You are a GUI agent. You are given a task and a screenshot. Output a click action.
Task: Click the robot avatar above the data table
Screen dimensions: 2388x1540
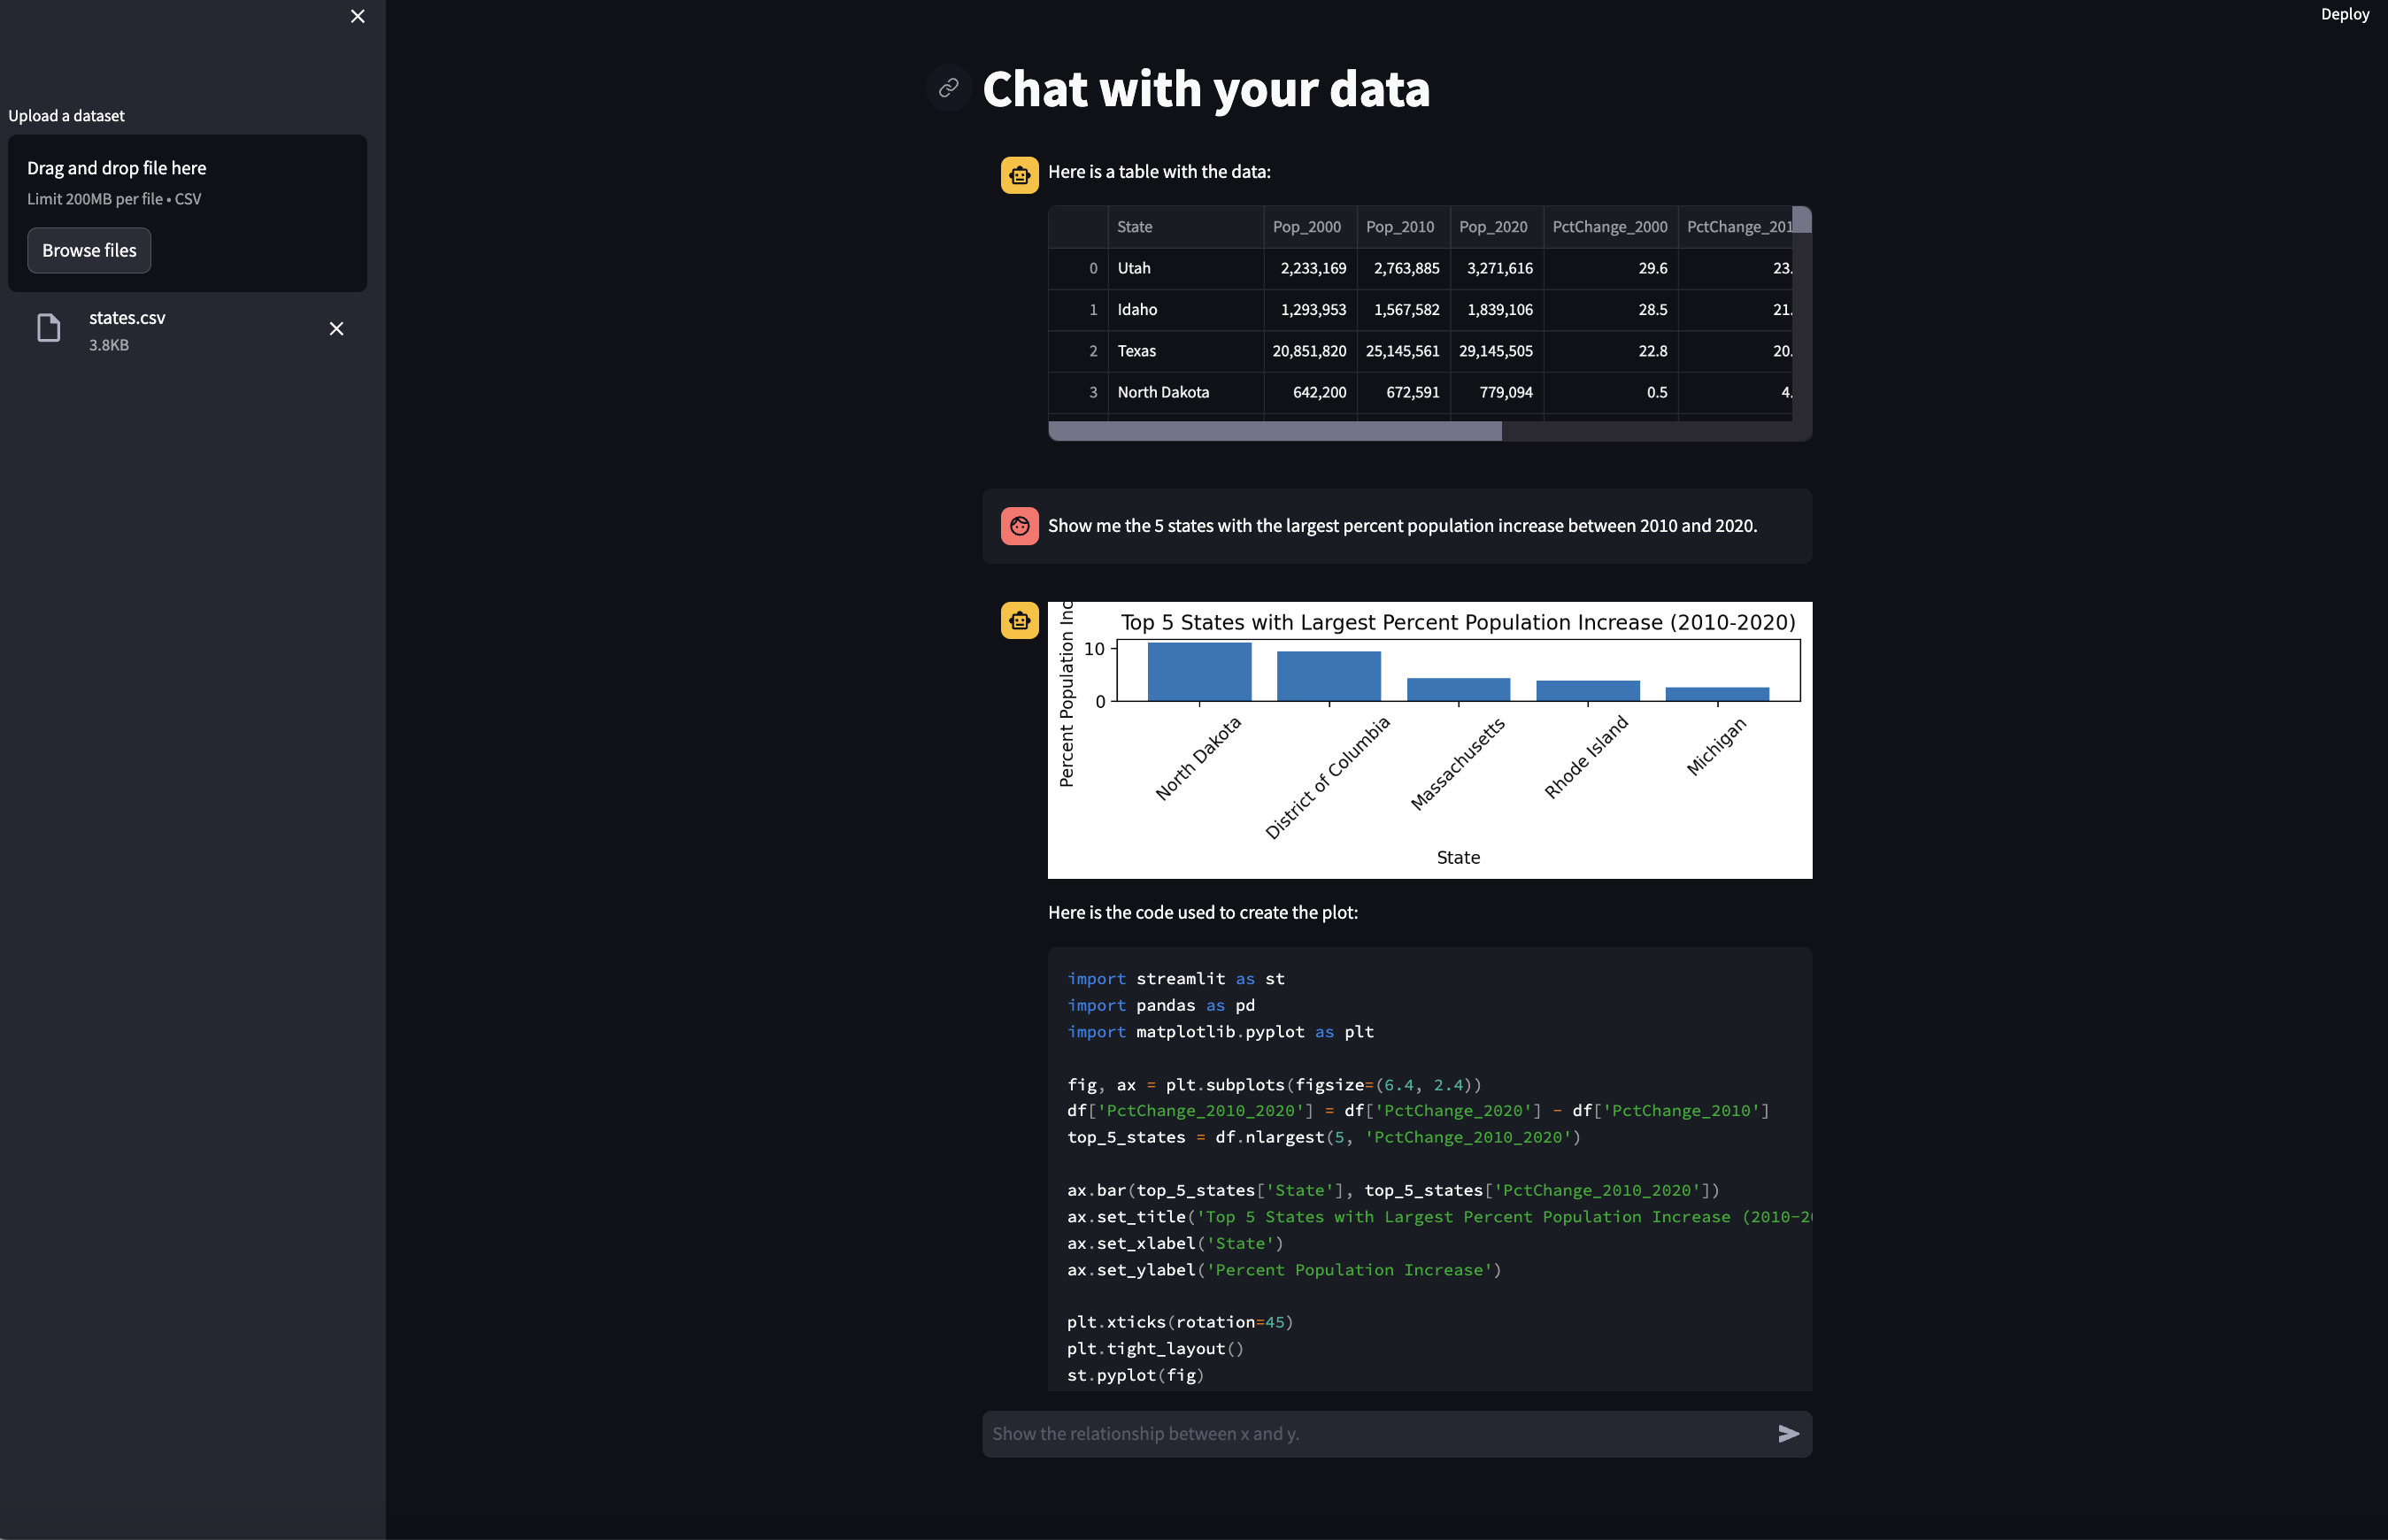click(x=1019, y=175)
